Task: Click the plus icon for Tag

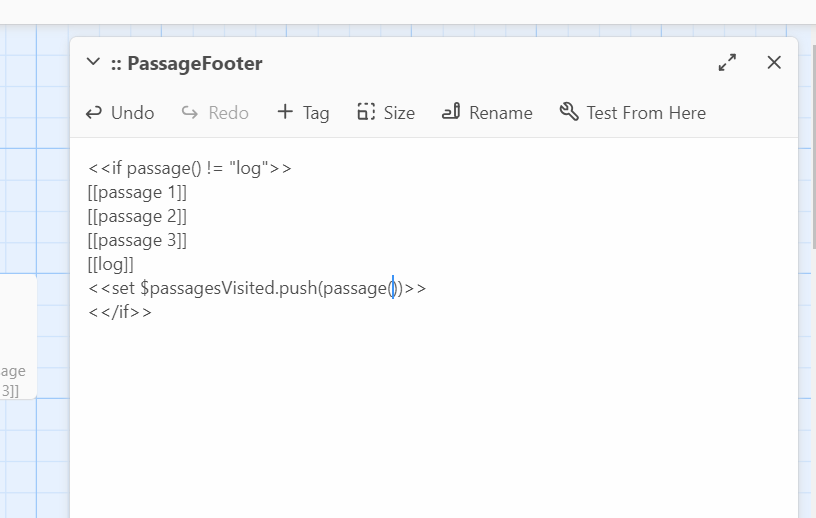Action: click(x=285, y=111)
